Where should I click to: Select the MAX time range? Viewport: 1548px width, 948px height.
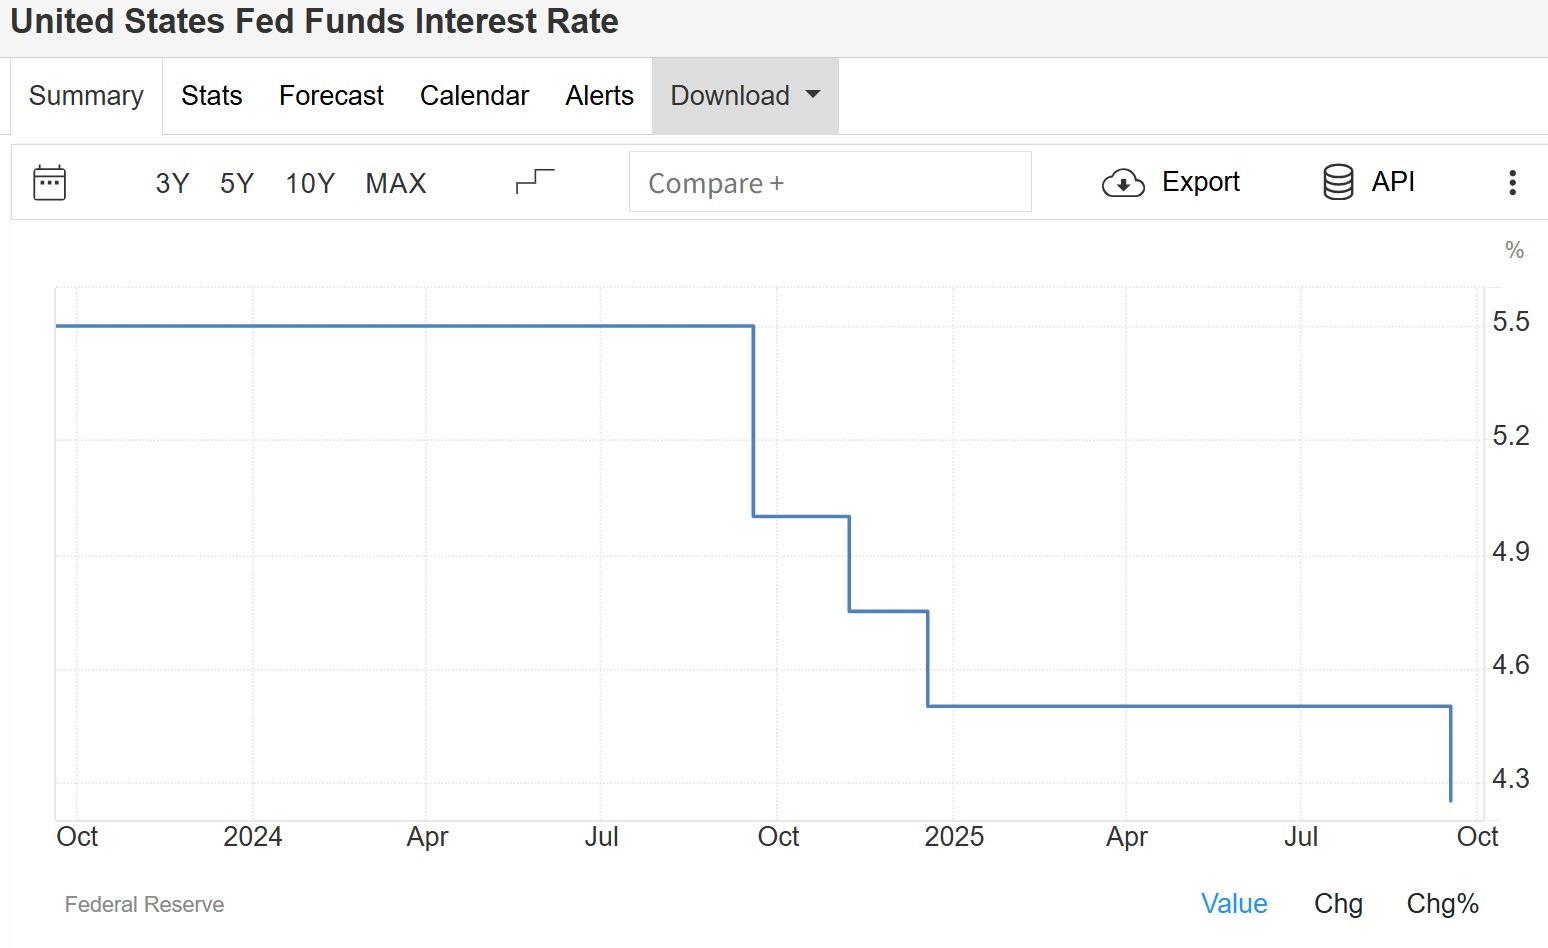pyautogui.click(x=396, y=183)
